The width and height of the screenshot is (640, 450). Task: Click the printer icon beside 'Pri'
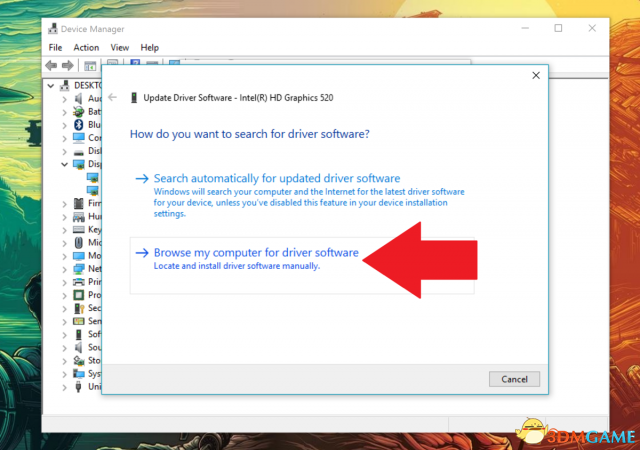coord(78,282)
